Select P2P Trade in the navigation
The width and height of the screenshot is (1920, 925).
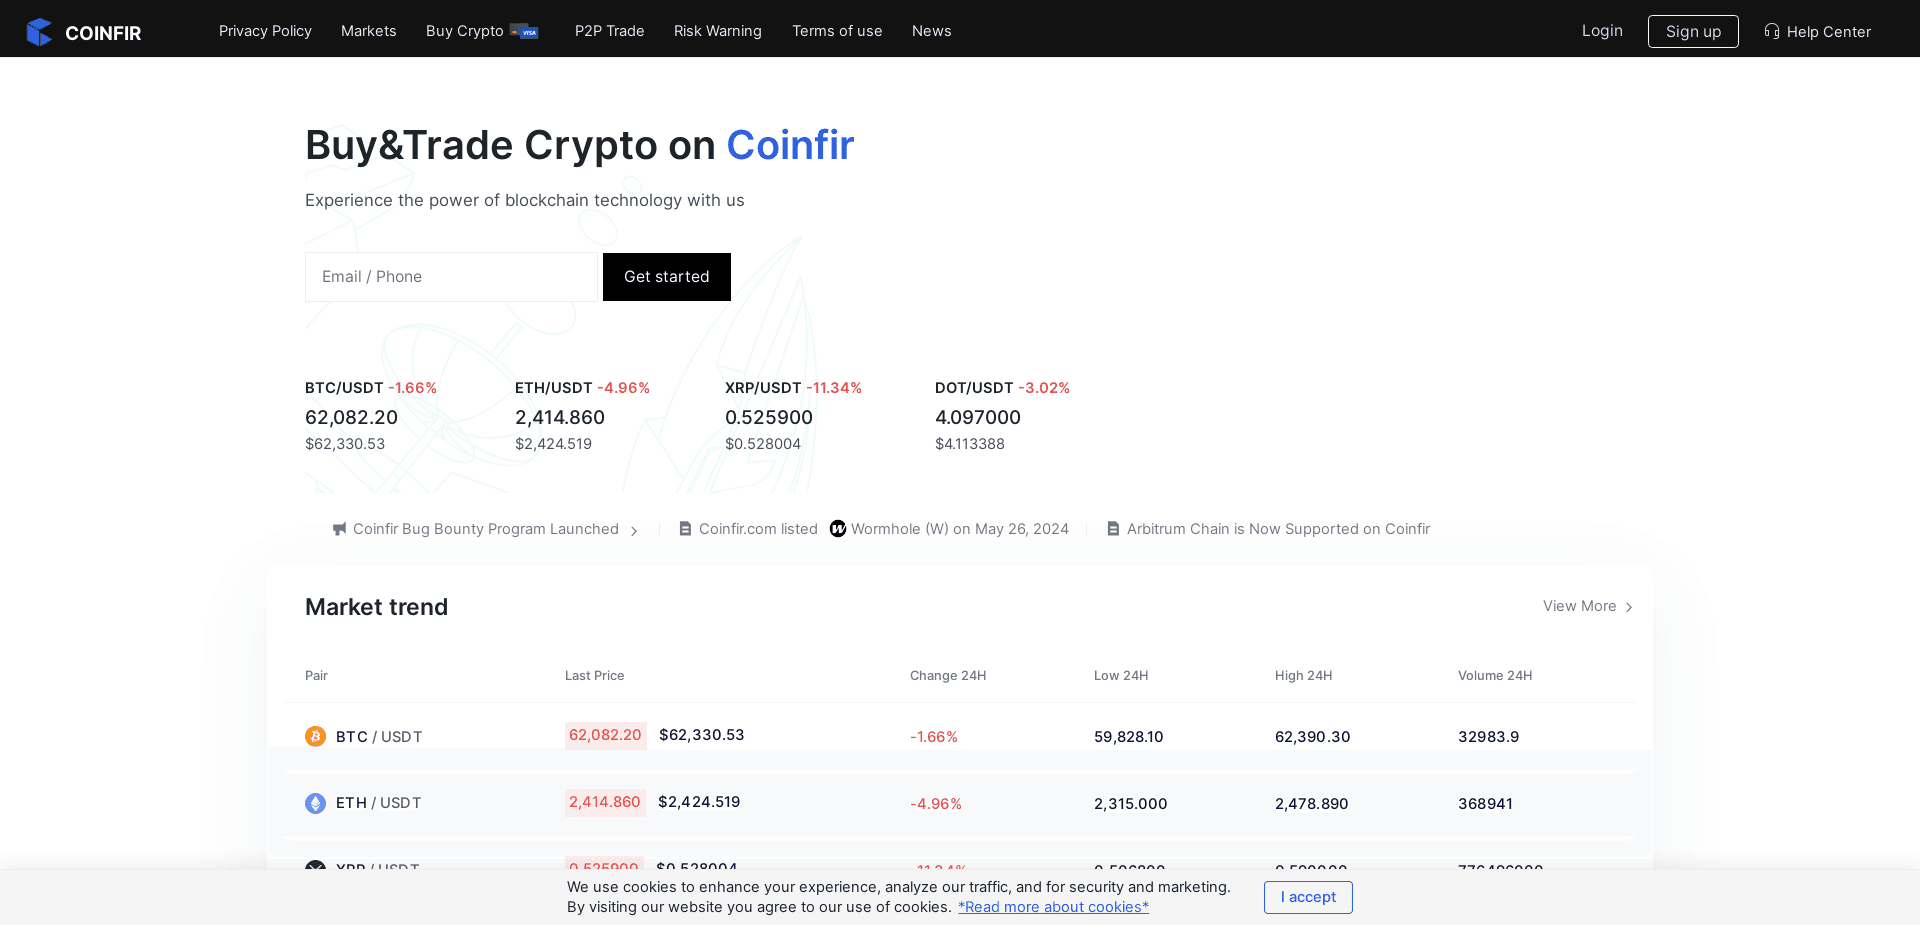point(609,31)
